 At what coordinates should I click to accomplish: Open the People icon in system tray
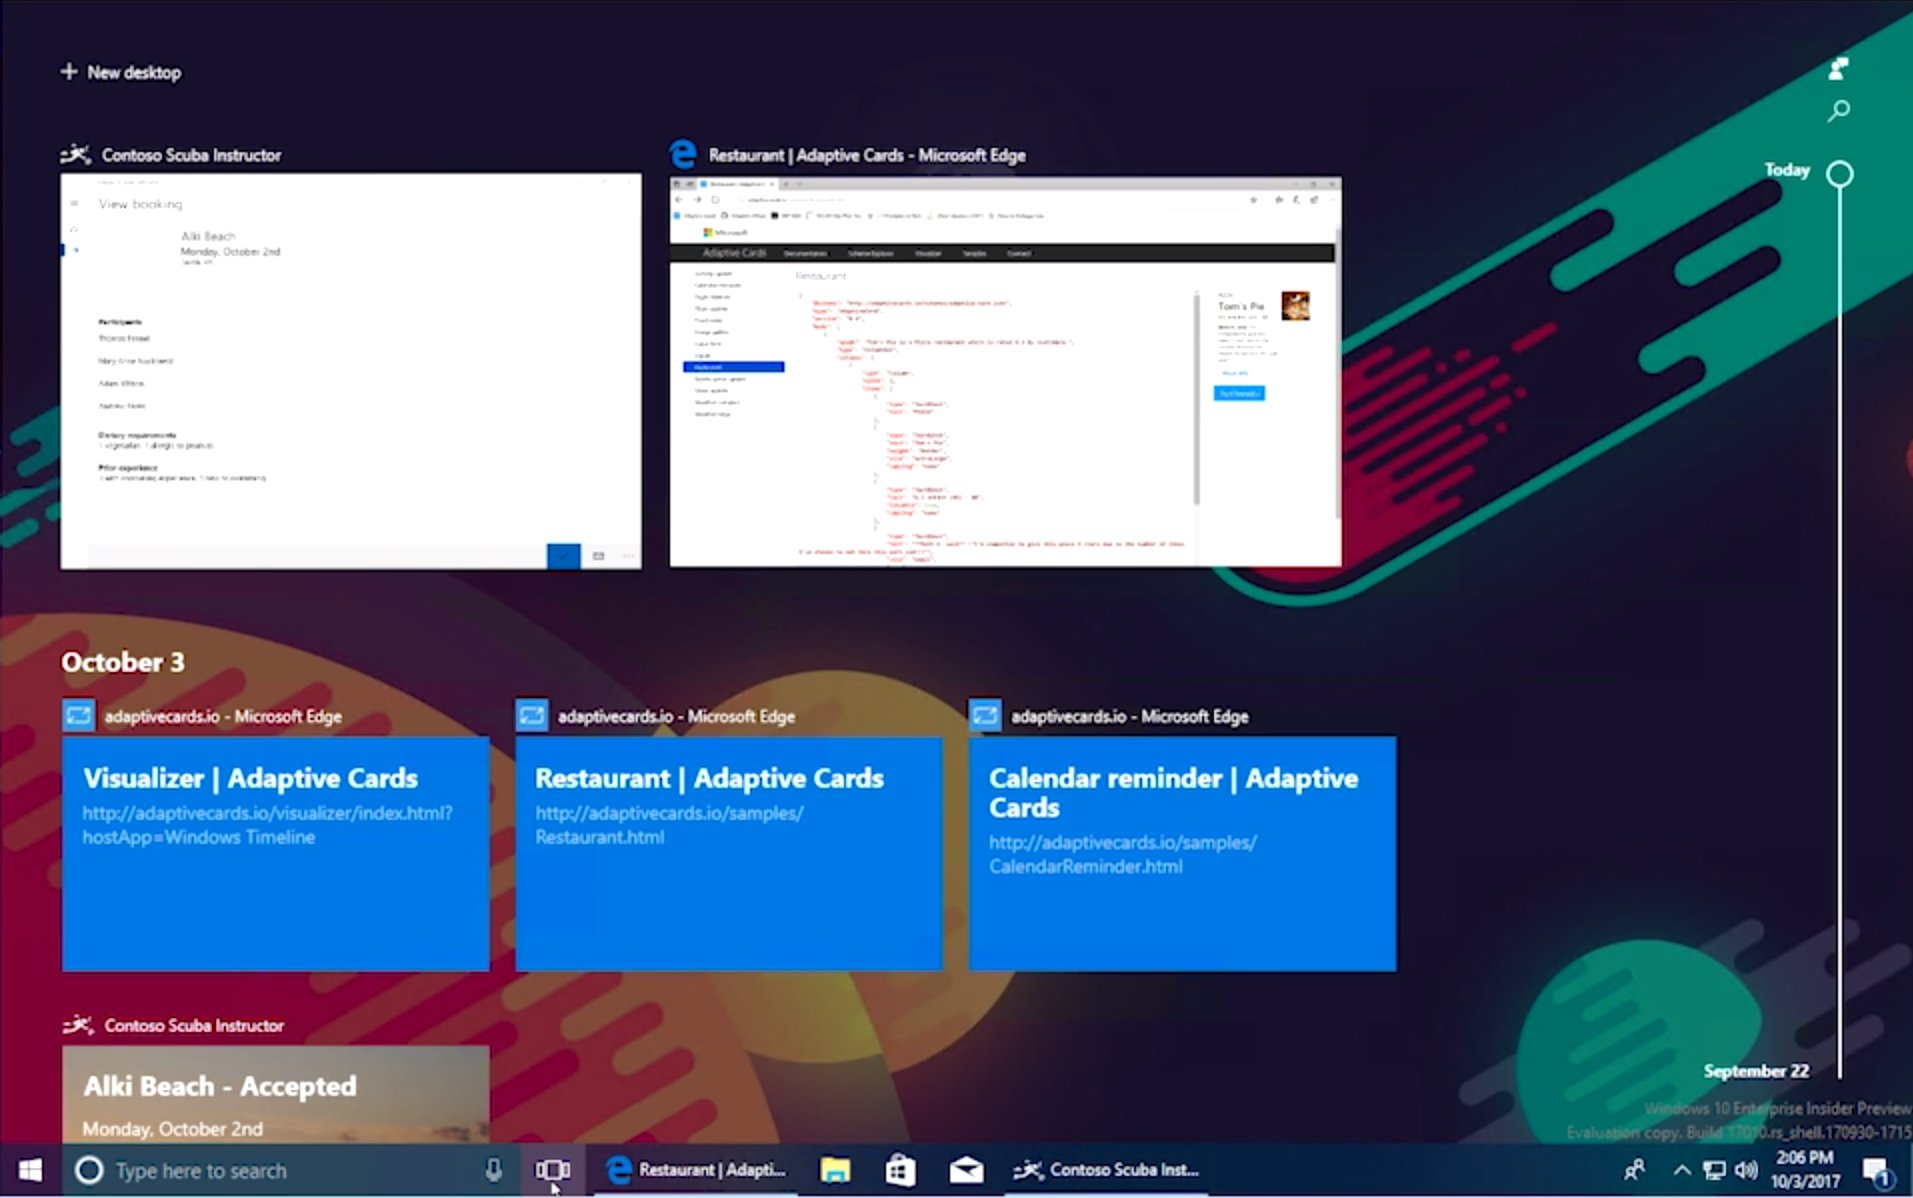point(1634,1170)
